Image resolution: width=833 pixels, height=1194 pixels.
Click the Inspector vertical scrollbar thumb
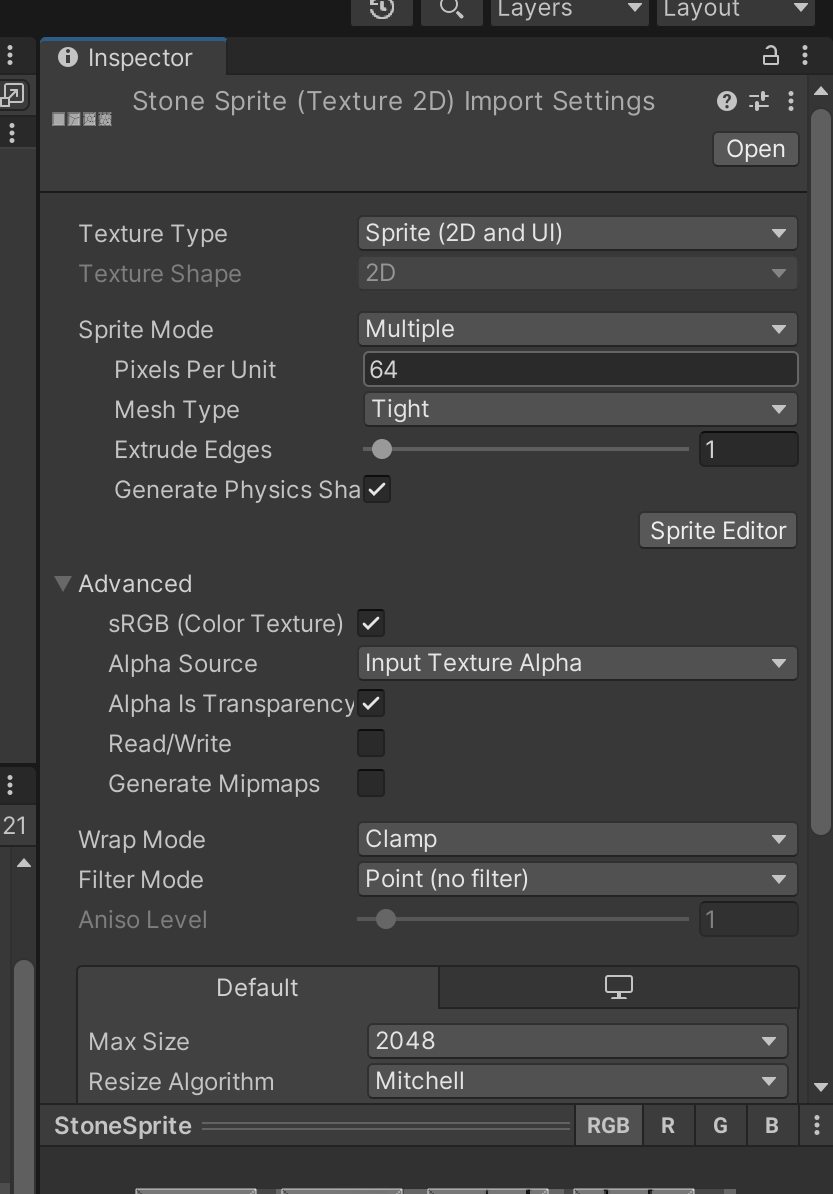point(820,472)
